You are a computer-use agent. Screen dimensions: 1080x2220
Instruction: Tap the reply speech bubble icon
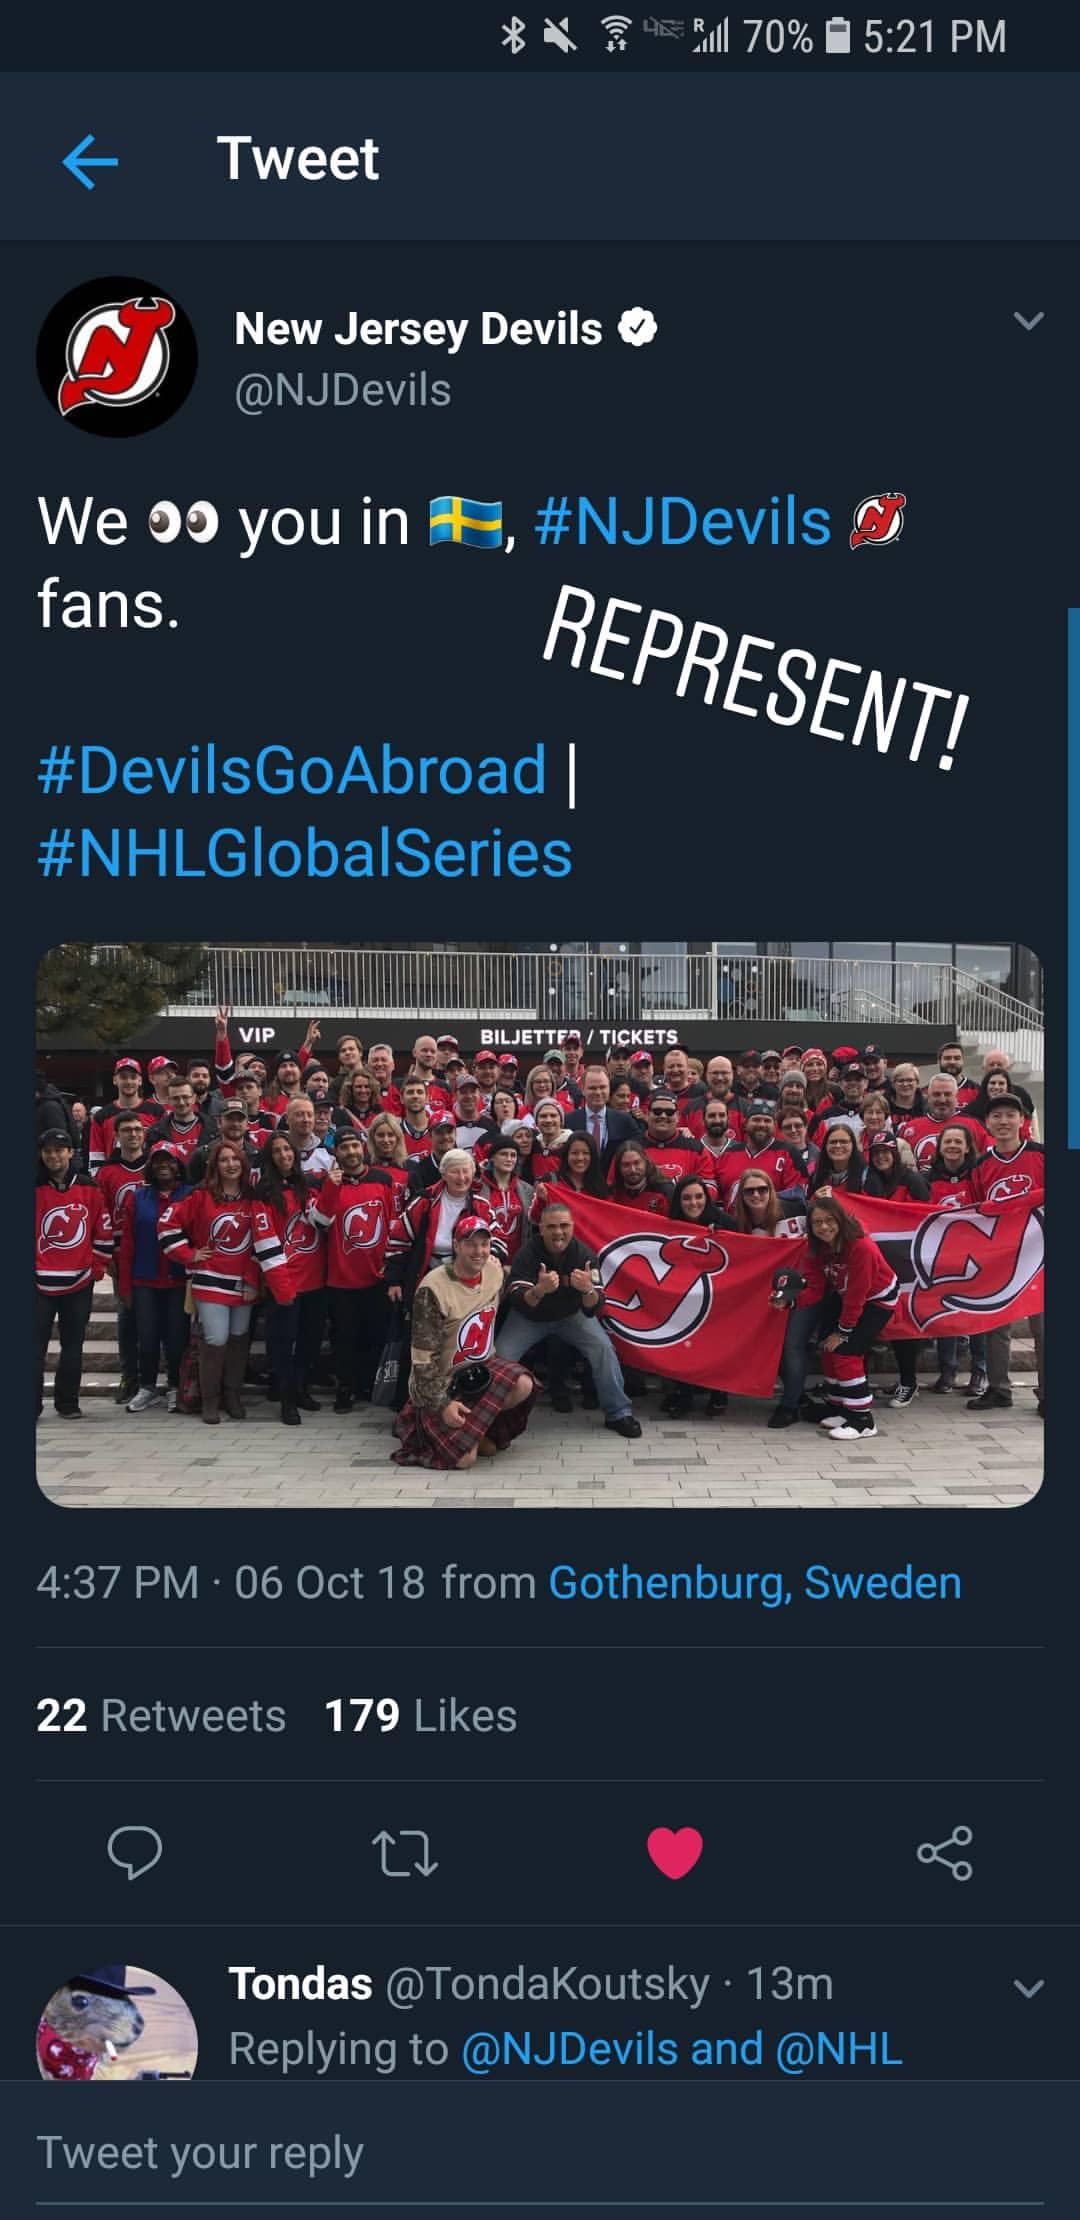135,1853
